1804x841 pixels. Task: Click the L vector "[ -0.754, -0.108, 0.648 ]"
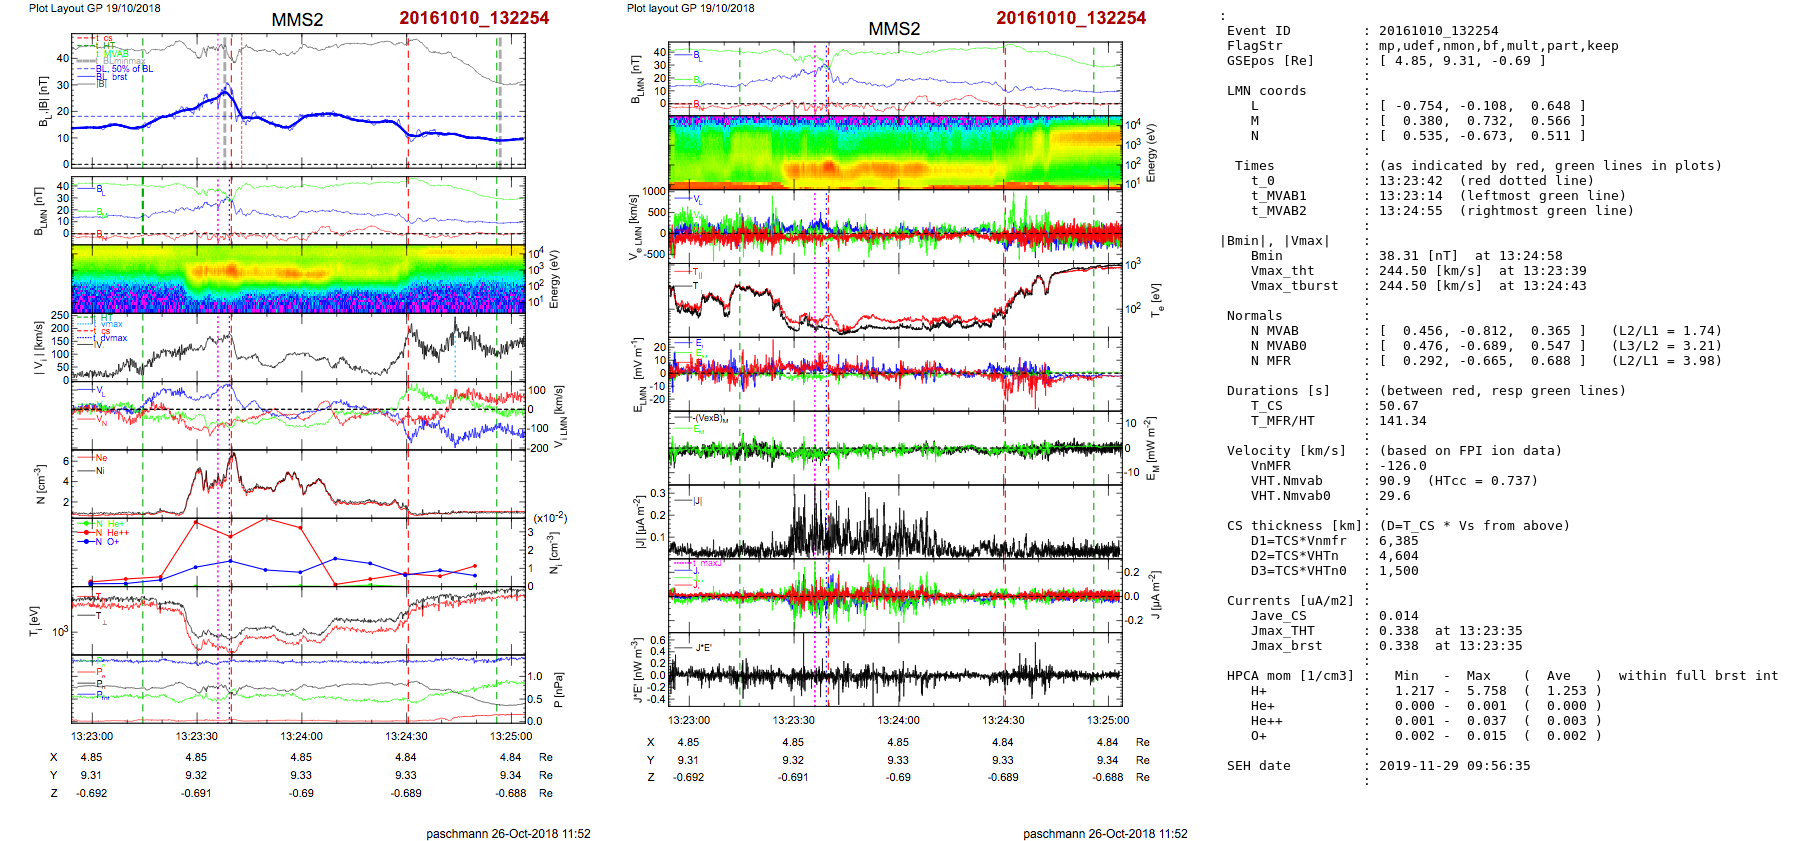1482,106
